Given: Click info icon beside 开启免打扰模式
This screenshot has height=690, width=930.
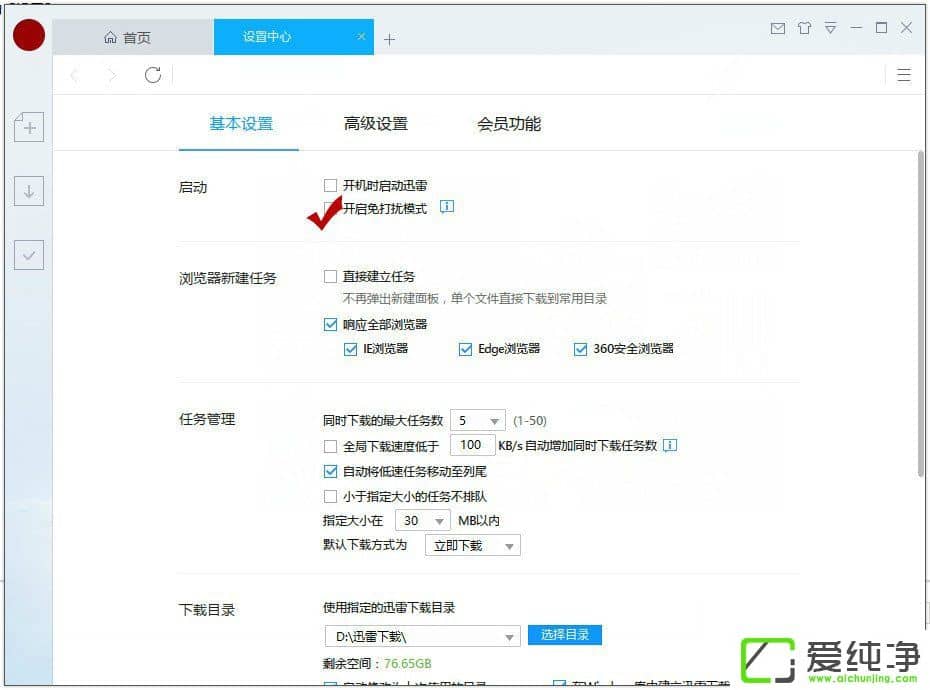Looking at the screenshot, I should pos(447,207).
